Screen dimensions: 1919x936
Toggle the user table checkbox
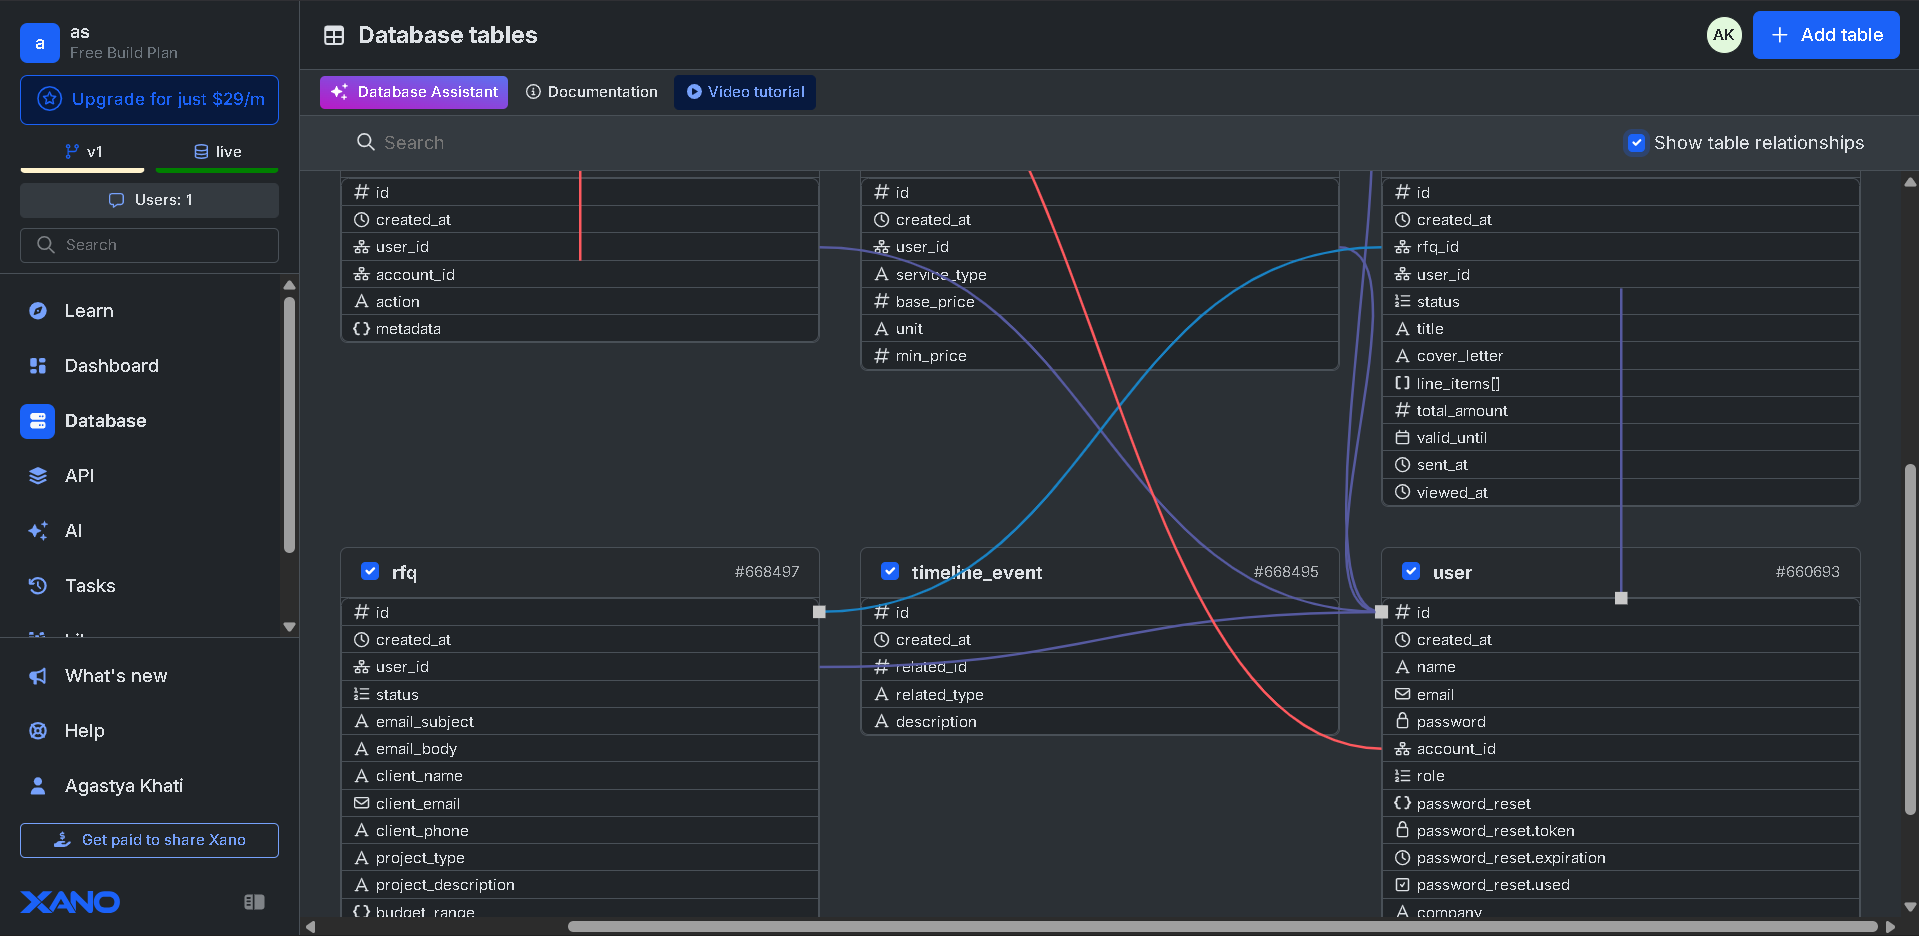(x=1410, y=571)
